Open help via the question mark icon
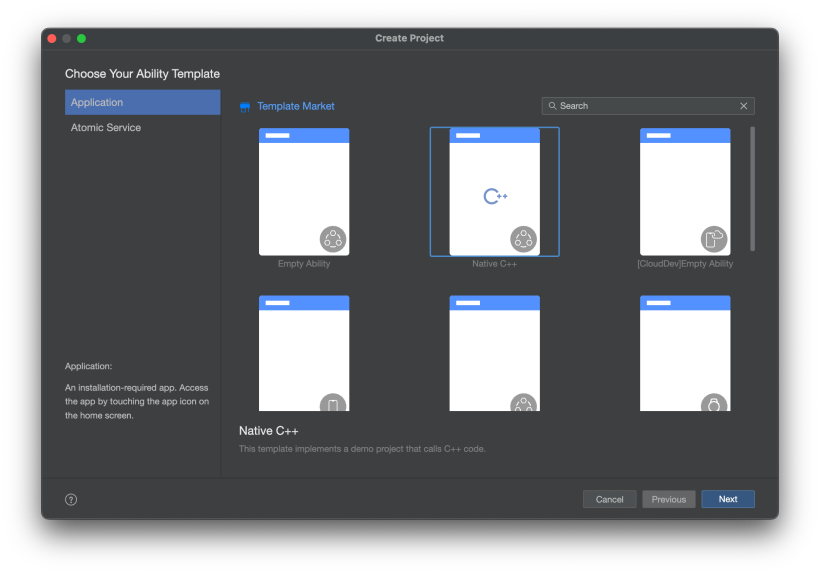Image resolution: width=820 pixels, height=574 pixels. (71, 500)
